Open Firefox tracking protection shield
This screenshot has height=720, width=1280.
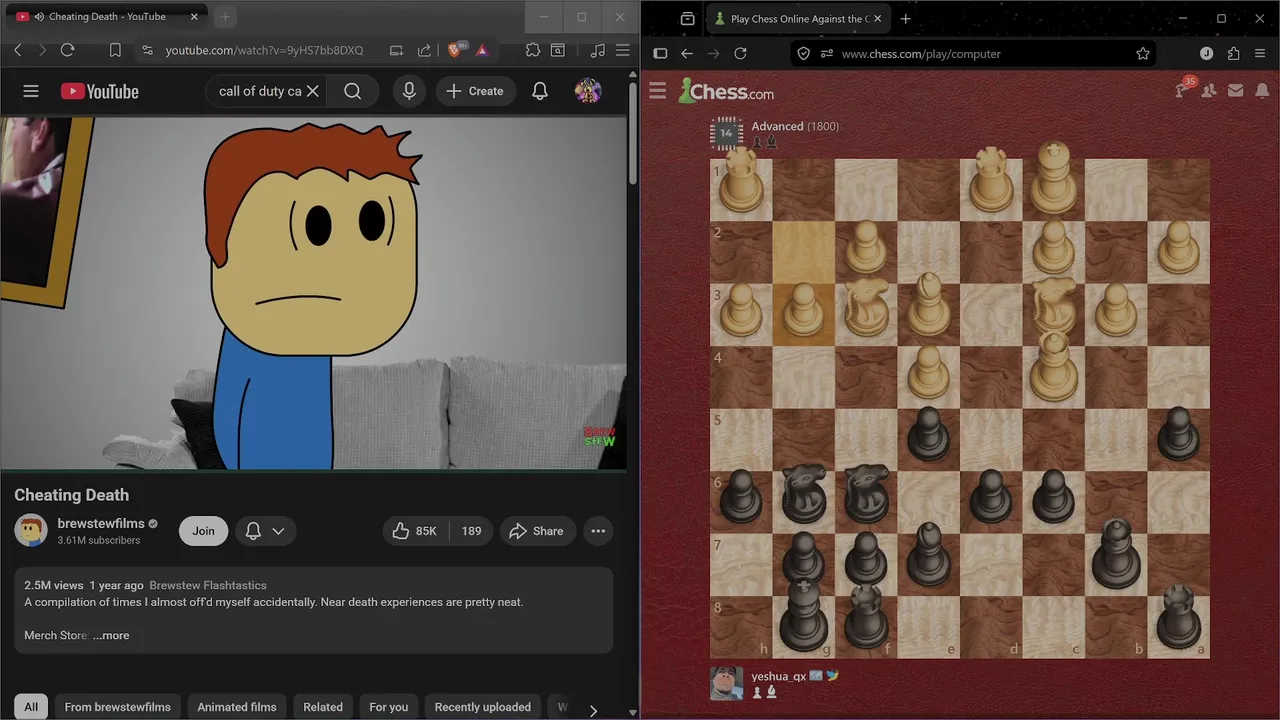click(x=804, y=54)
